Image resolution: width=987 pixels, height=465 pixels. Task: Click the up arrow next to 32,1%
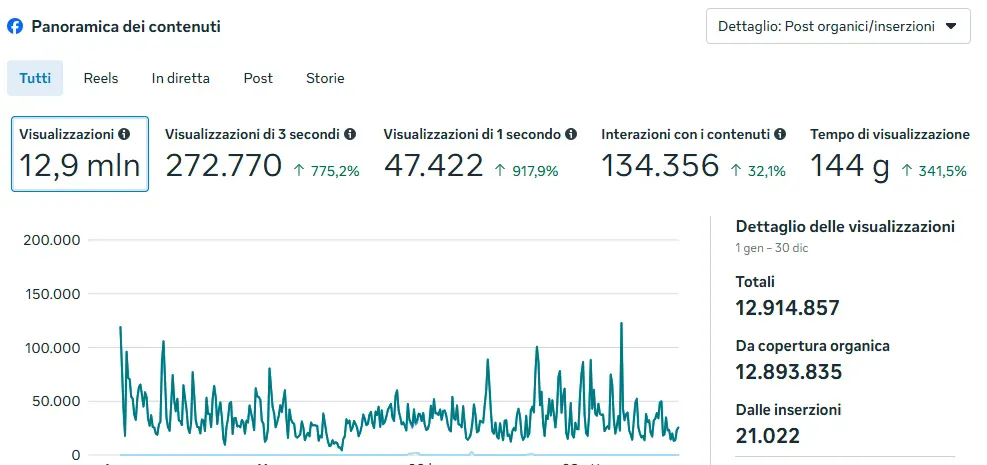pos(736,171)
